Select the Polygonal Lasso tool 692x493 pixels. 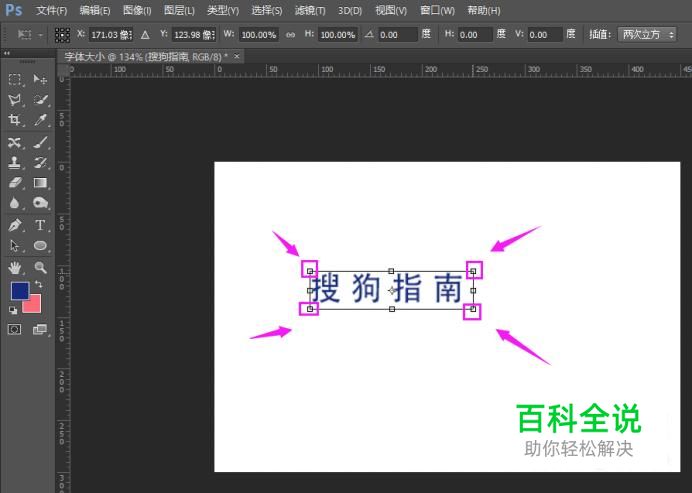15,100
